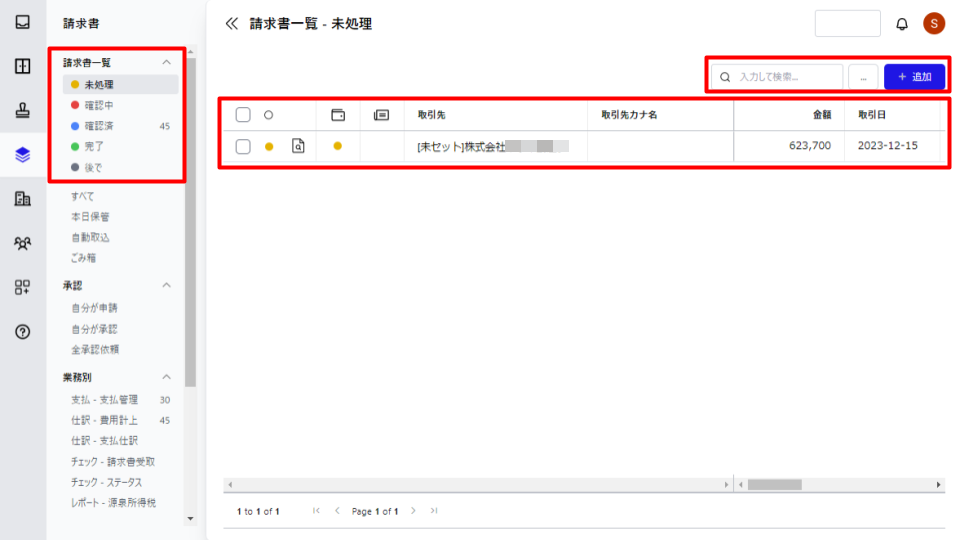Click the wallet column header icon
Screen dimensions: 960x540
coord(338,114)
